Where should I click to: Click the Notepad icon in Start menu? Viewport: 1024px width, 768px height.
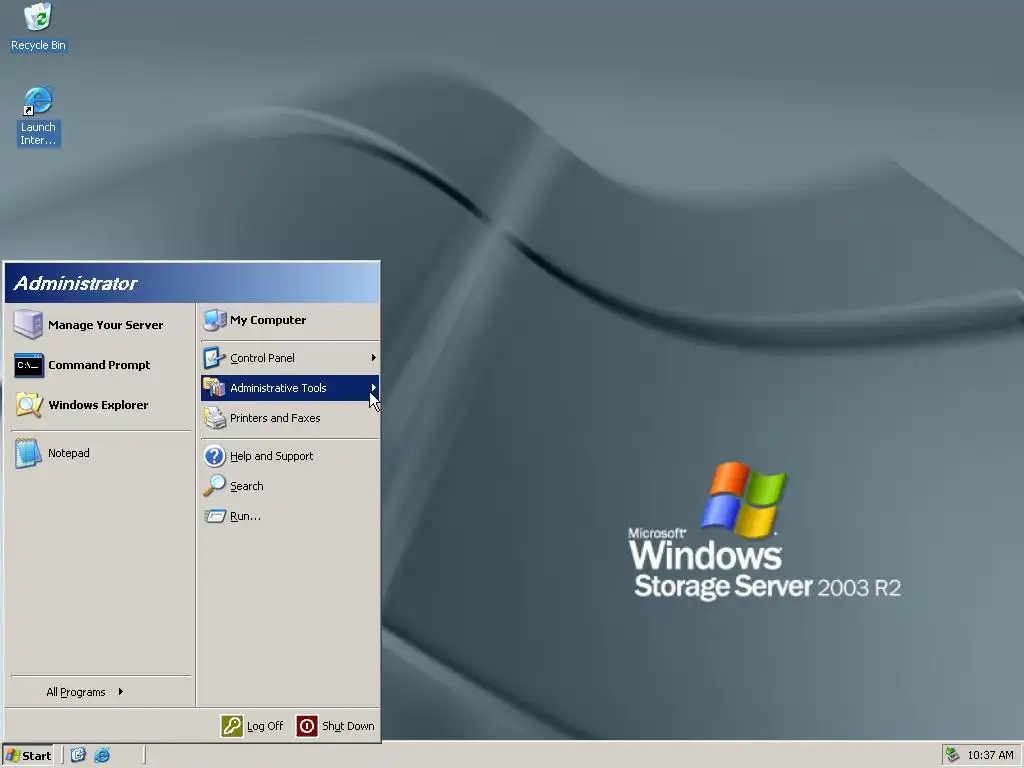[28, 453]
